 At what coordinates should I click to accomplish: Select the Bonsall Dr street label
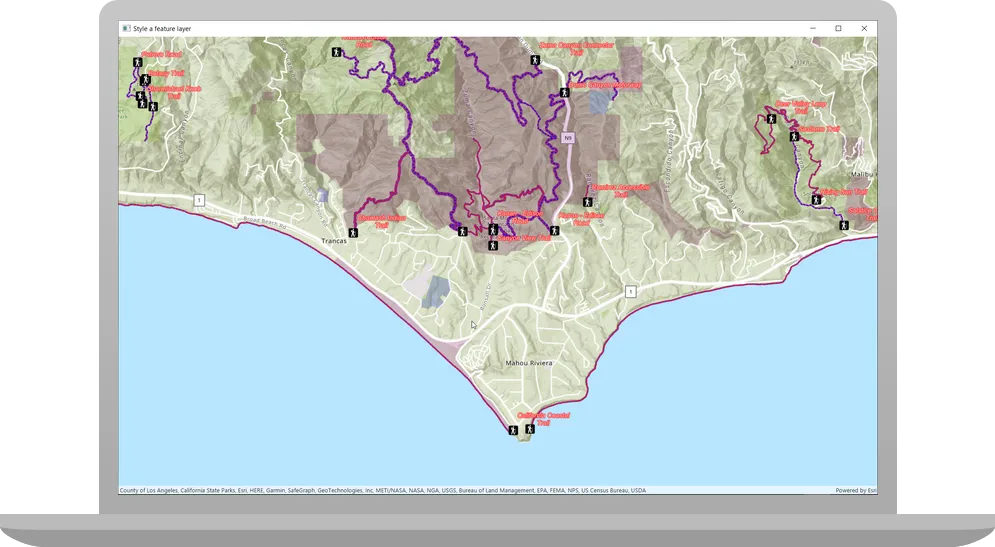pos(485,296)
